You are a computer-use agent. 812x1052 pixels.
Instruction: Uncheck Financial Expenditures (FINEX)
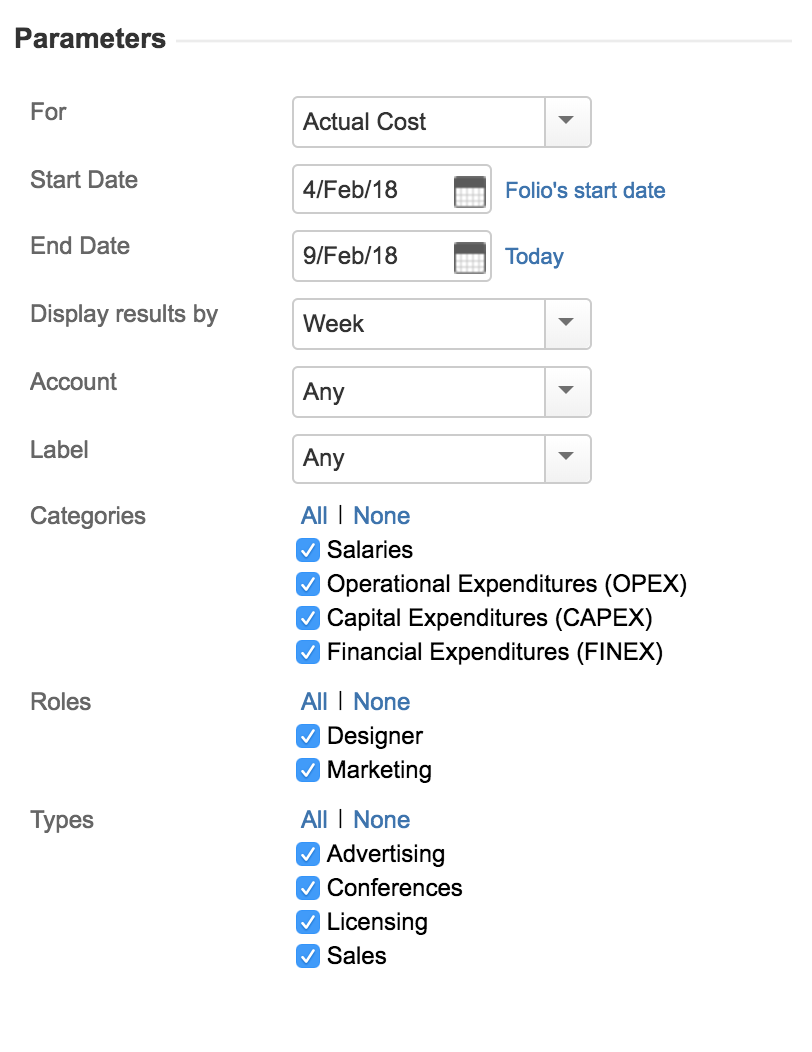pos(308,652)
